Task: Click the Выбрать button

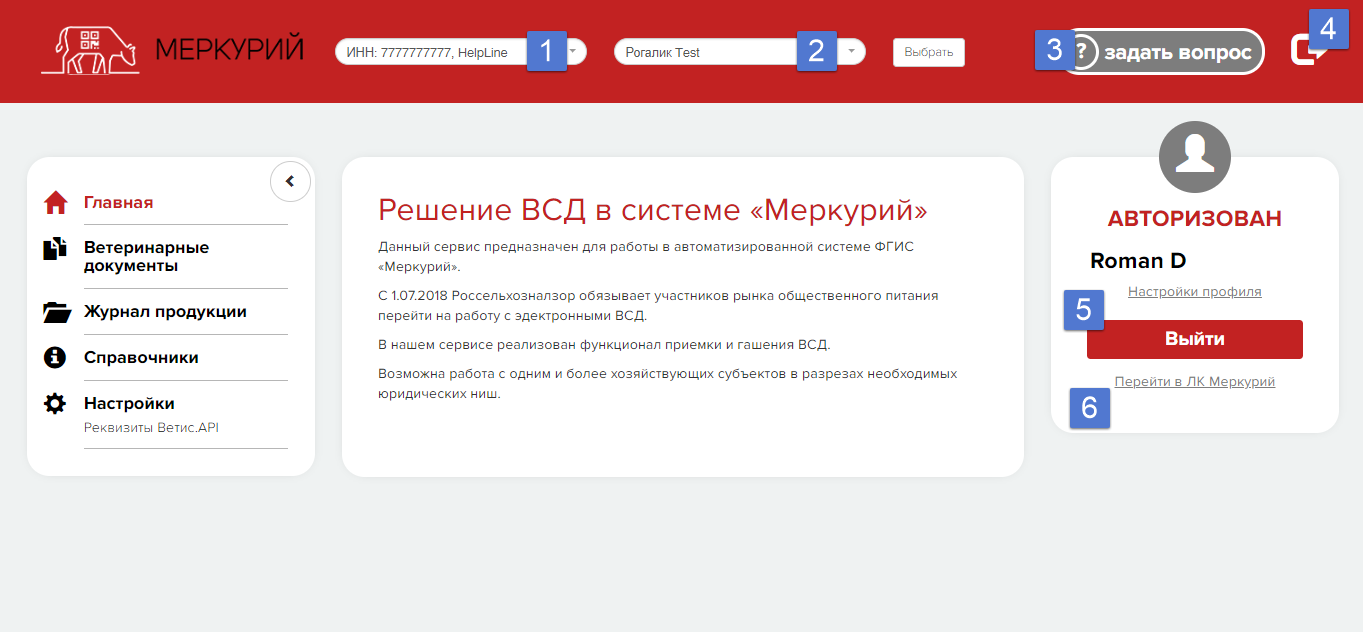Action: (929, 52)
